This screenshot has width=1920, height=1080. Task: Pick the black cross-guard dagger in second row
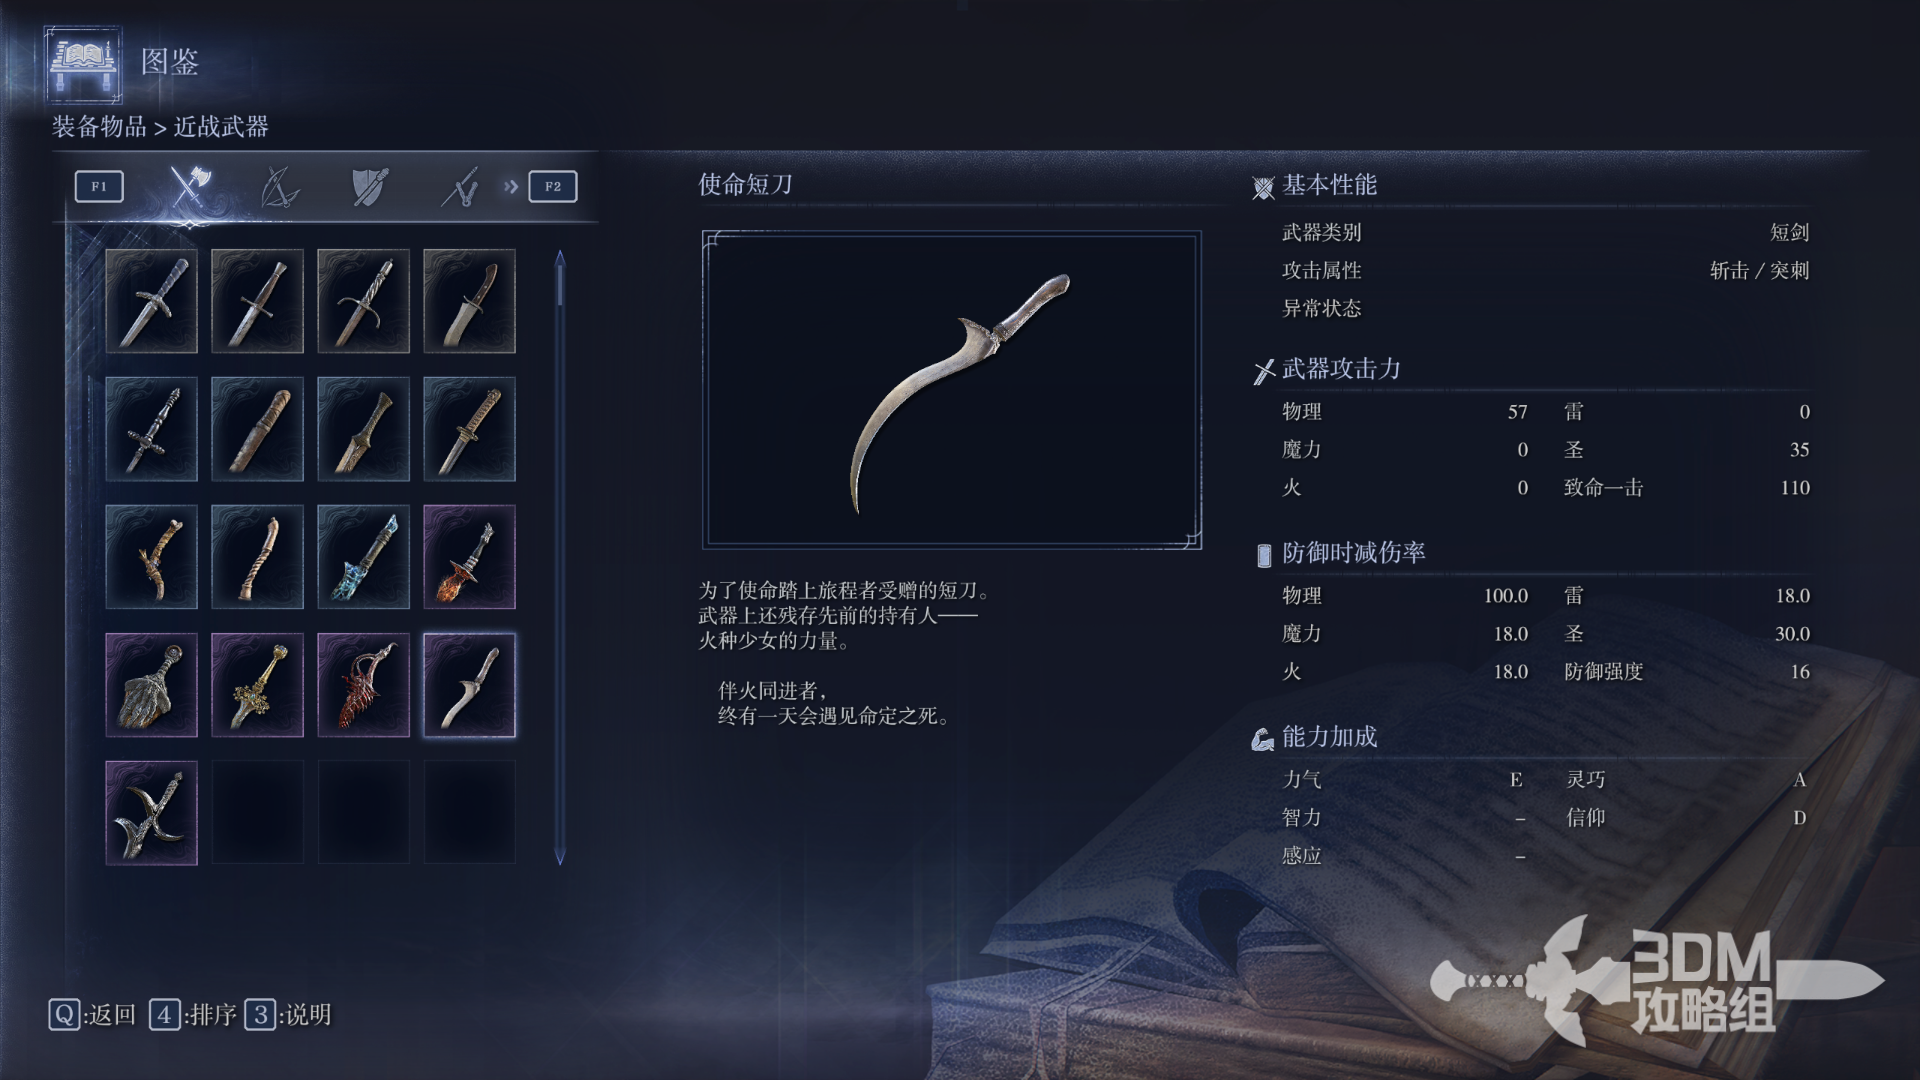[x=152, y=429]
